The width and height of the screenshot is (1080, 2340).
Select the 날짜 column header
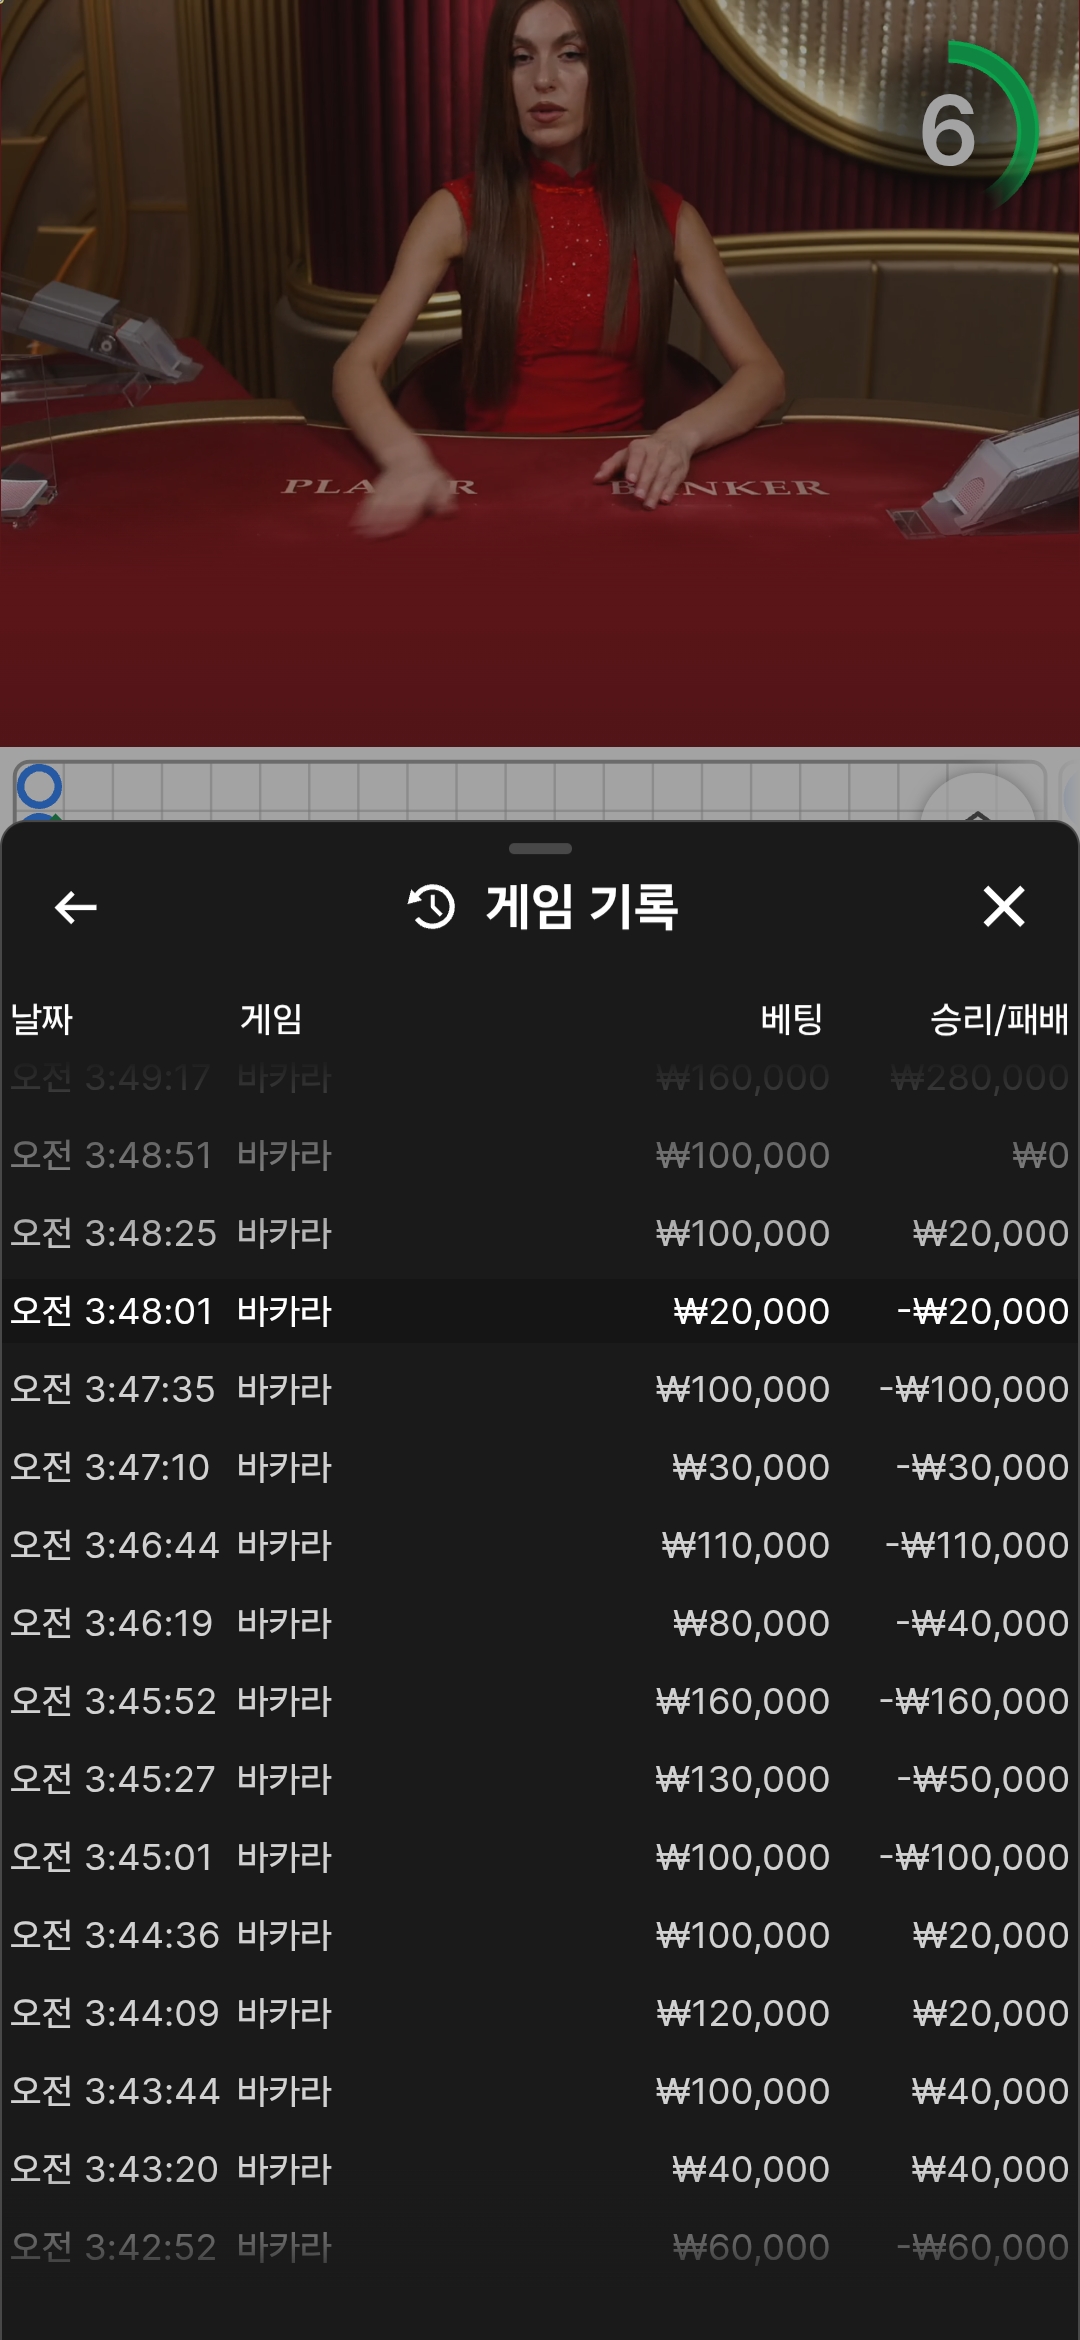coord(41,1019)
